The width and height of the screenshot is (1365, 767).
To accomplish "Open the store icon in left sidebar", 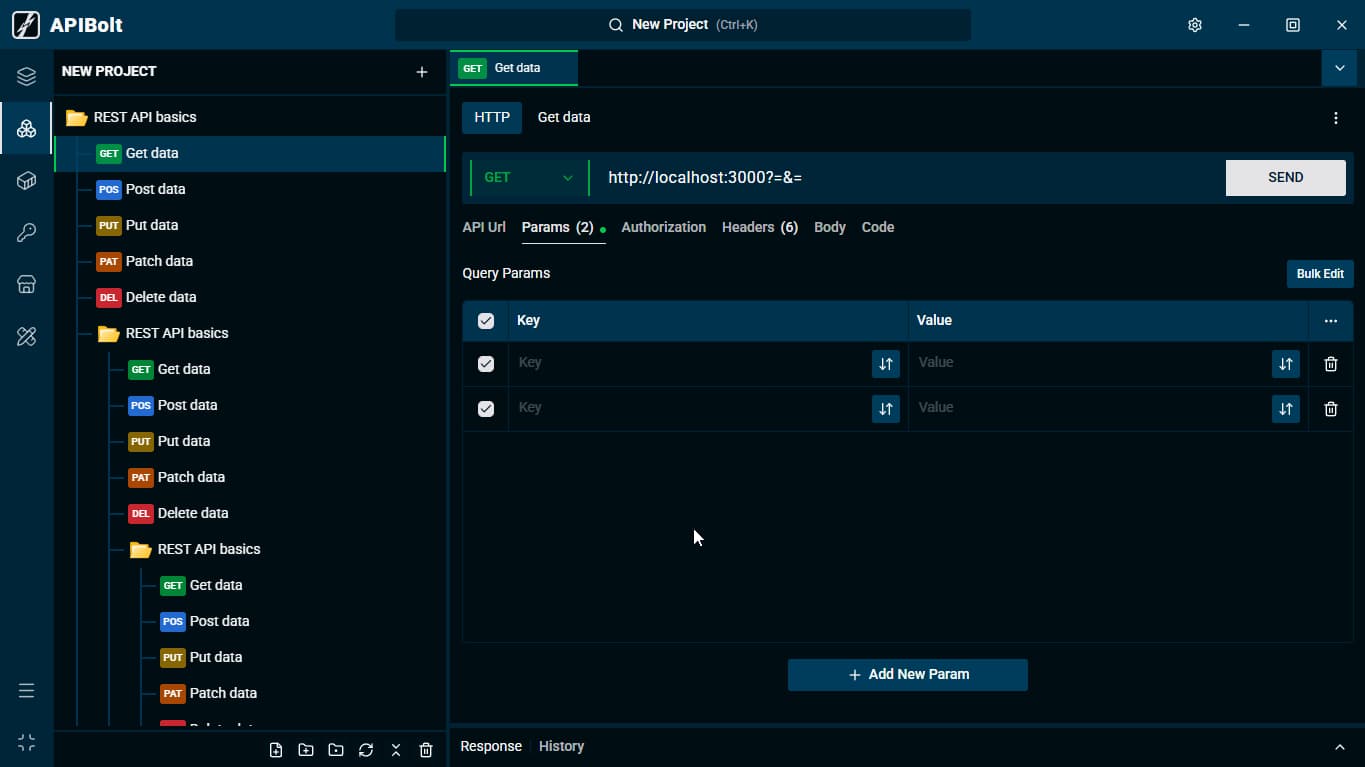I will [26, 285].
